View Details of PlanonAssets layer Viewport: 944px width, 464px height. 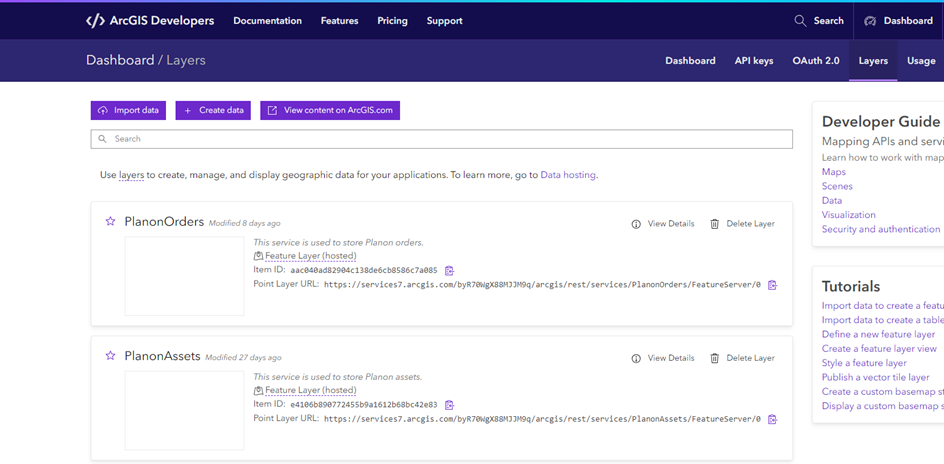point(671,358)
